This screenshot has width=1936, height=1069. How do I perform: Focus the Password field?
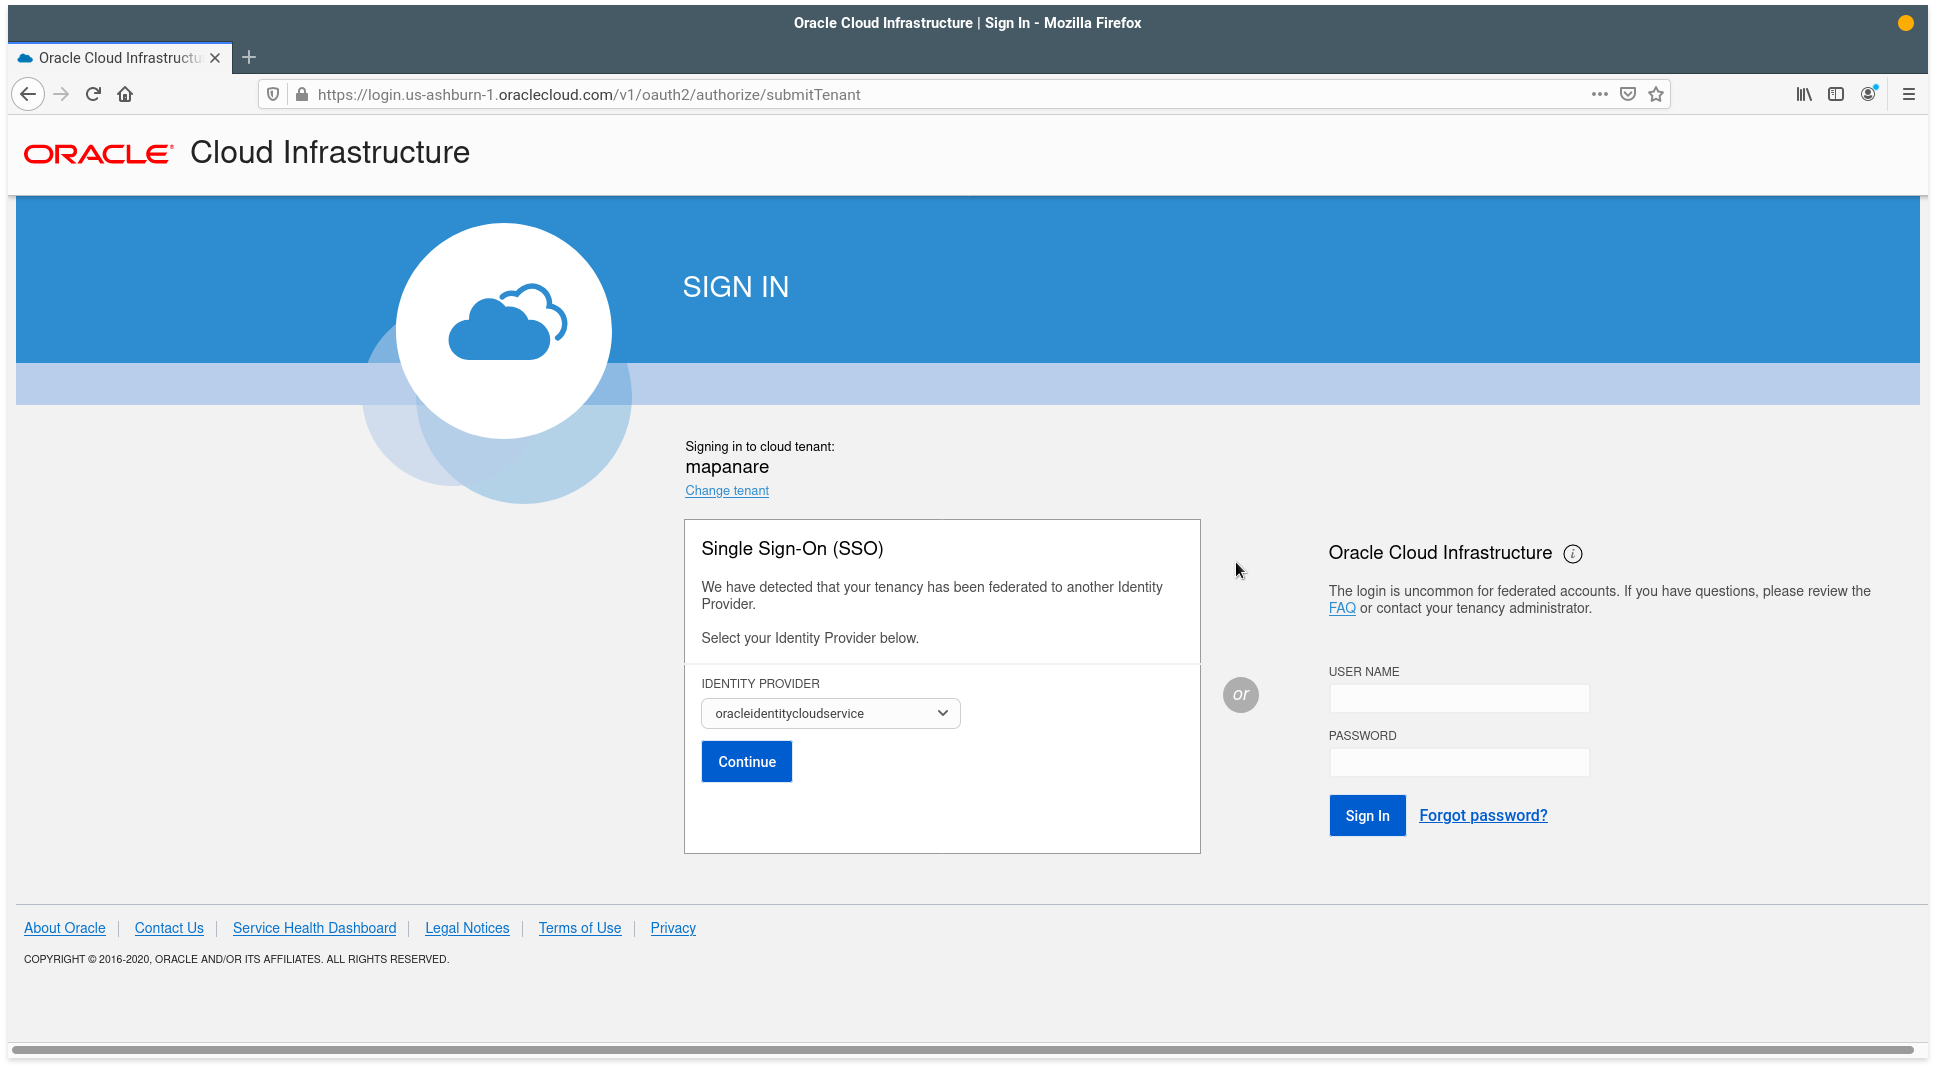coord(1459,762)
